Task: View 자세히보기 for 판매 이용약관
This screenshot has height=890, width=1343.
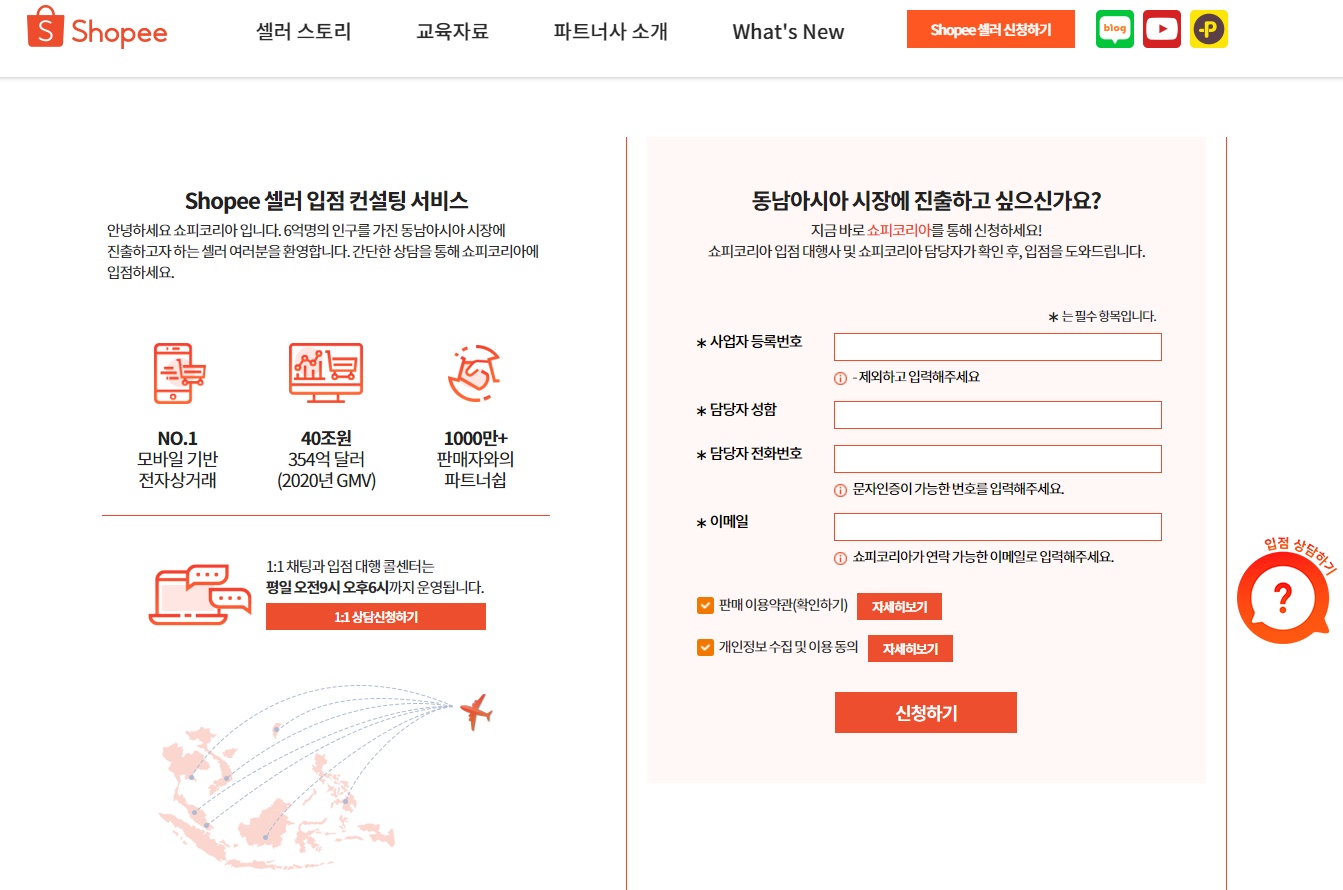Action: click(x=899, y=607)
